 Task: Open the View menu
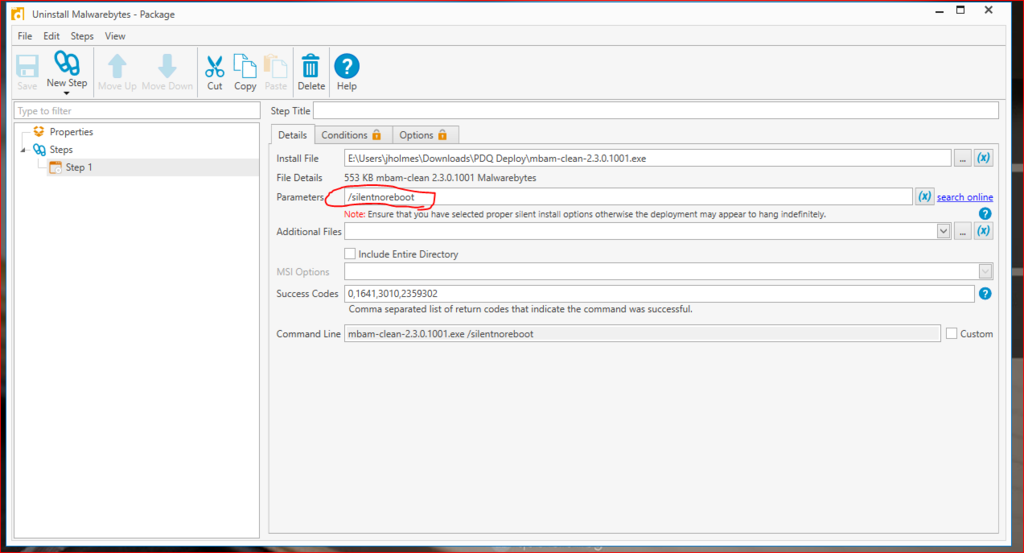(x=115, y=36)
